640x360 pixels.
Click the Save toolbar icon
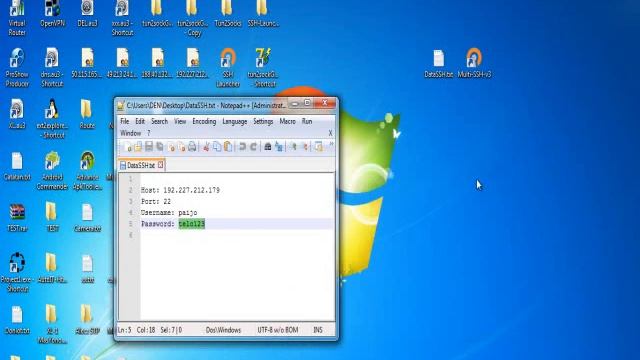(x=149, y=147)
